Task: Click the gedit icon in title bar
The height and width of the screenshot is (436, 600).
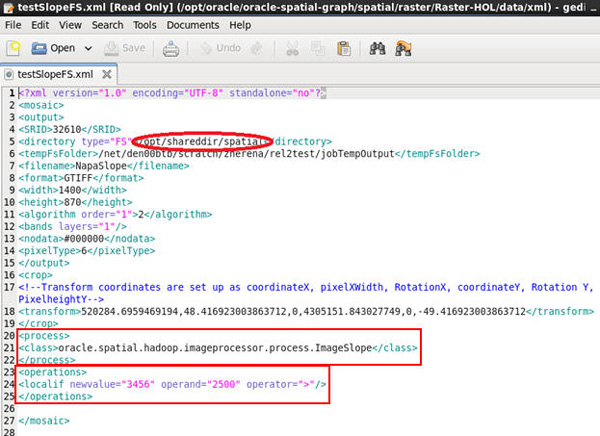Action: pyautogui.click(x=8, y=7)
